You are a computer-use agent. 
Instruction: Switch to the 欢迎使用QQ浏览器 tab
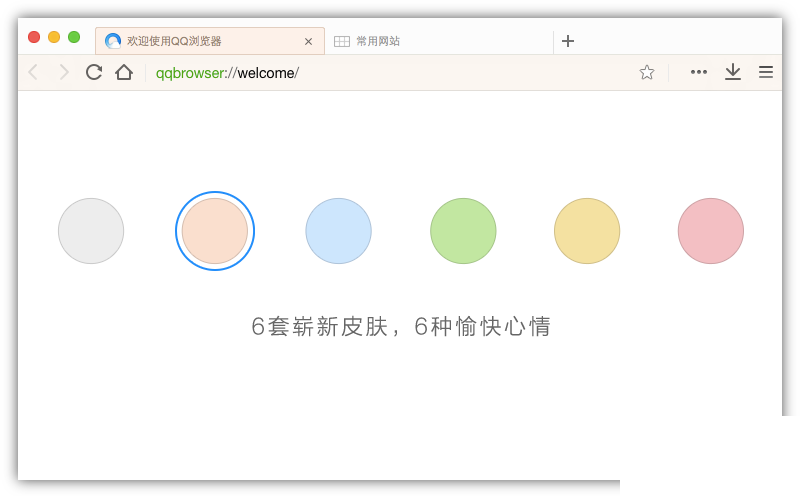(x=210, y=41)
